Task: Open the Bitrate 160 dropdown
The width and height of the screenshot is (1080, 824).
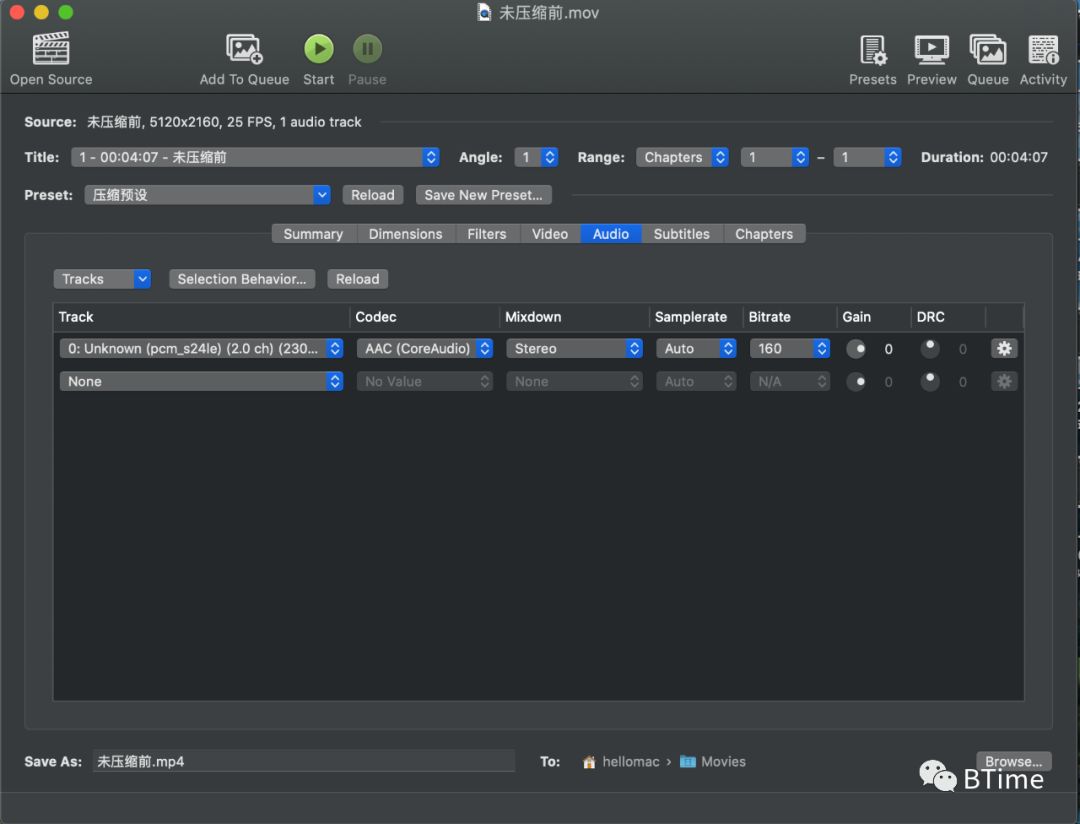Action: 790,349
